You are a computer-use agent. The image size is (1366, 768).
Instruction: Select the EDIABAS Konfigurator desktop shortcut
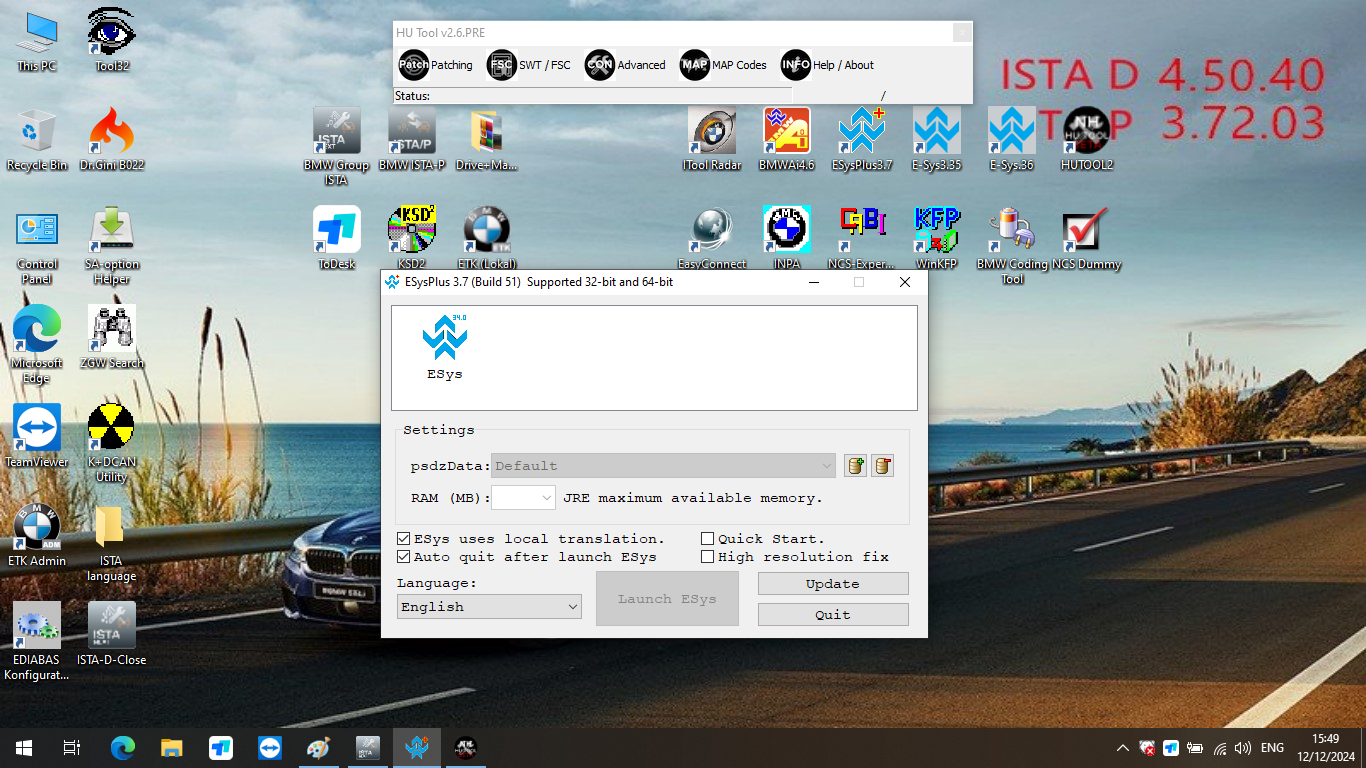click(x=37, y=641)
